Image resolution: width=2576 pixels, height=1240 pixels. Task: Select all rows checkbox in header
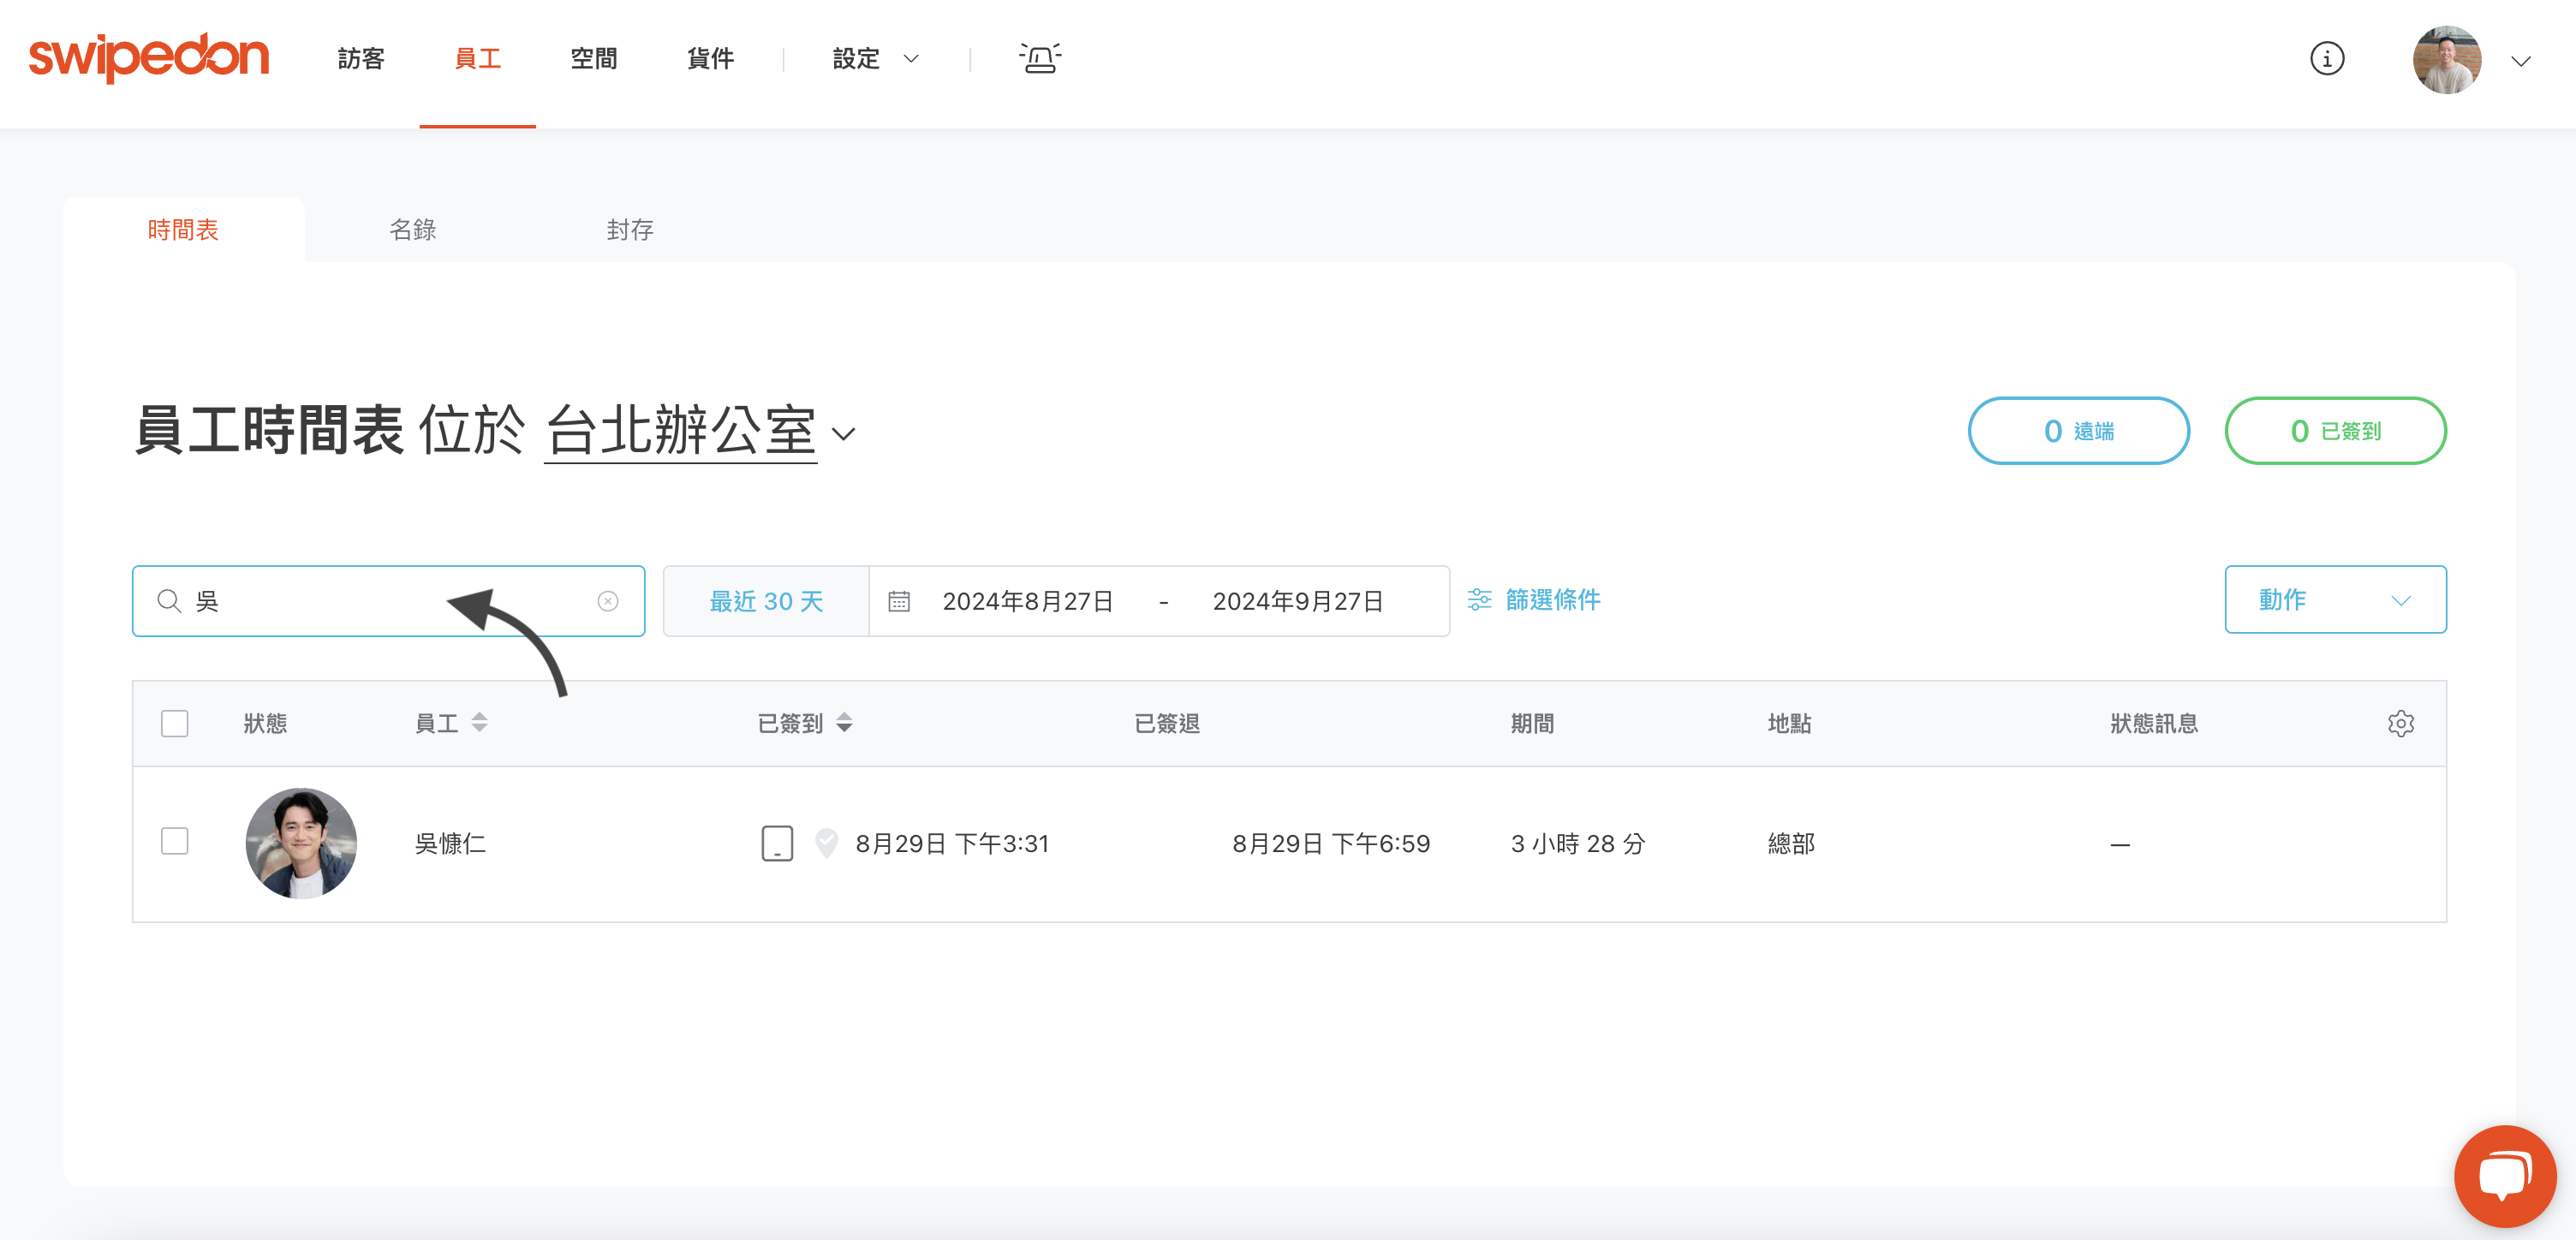tap(174, 723)
